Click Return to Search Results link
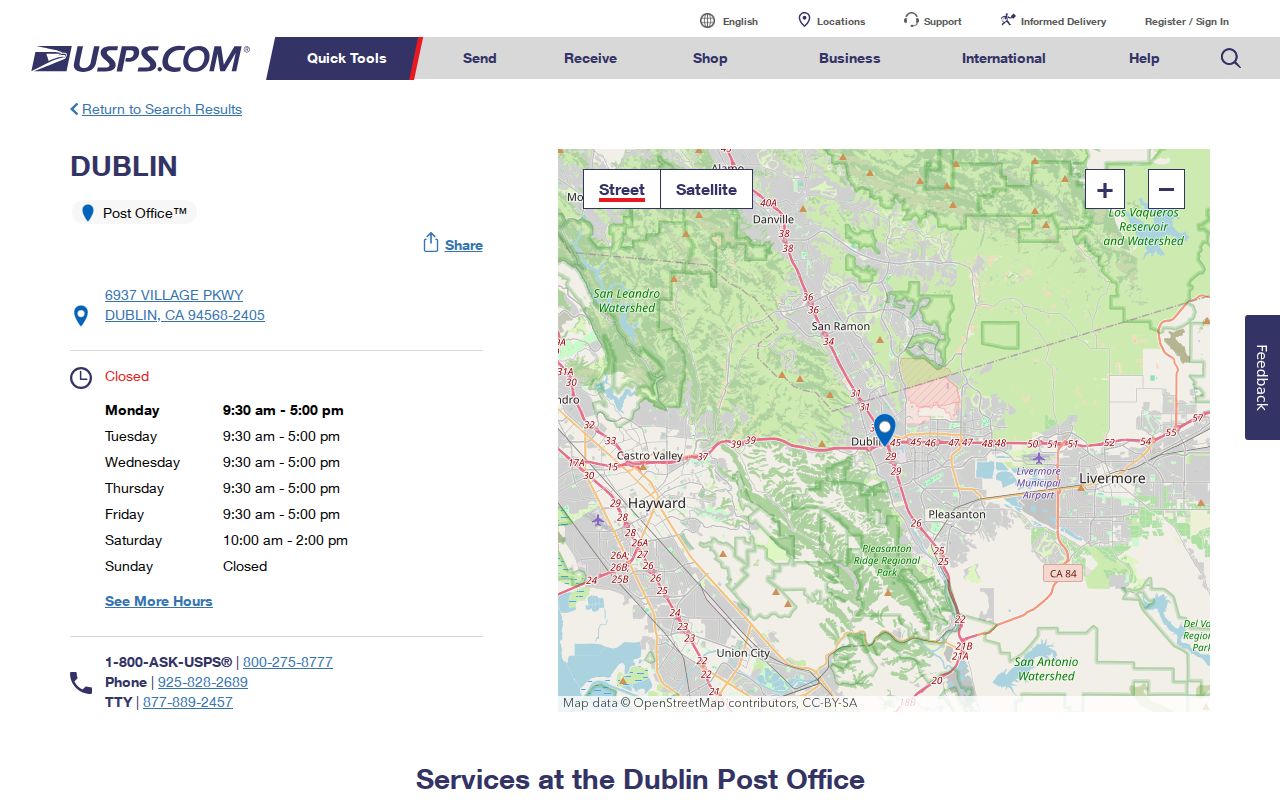This screenshot has height=800, width=1280. point(162,109)
